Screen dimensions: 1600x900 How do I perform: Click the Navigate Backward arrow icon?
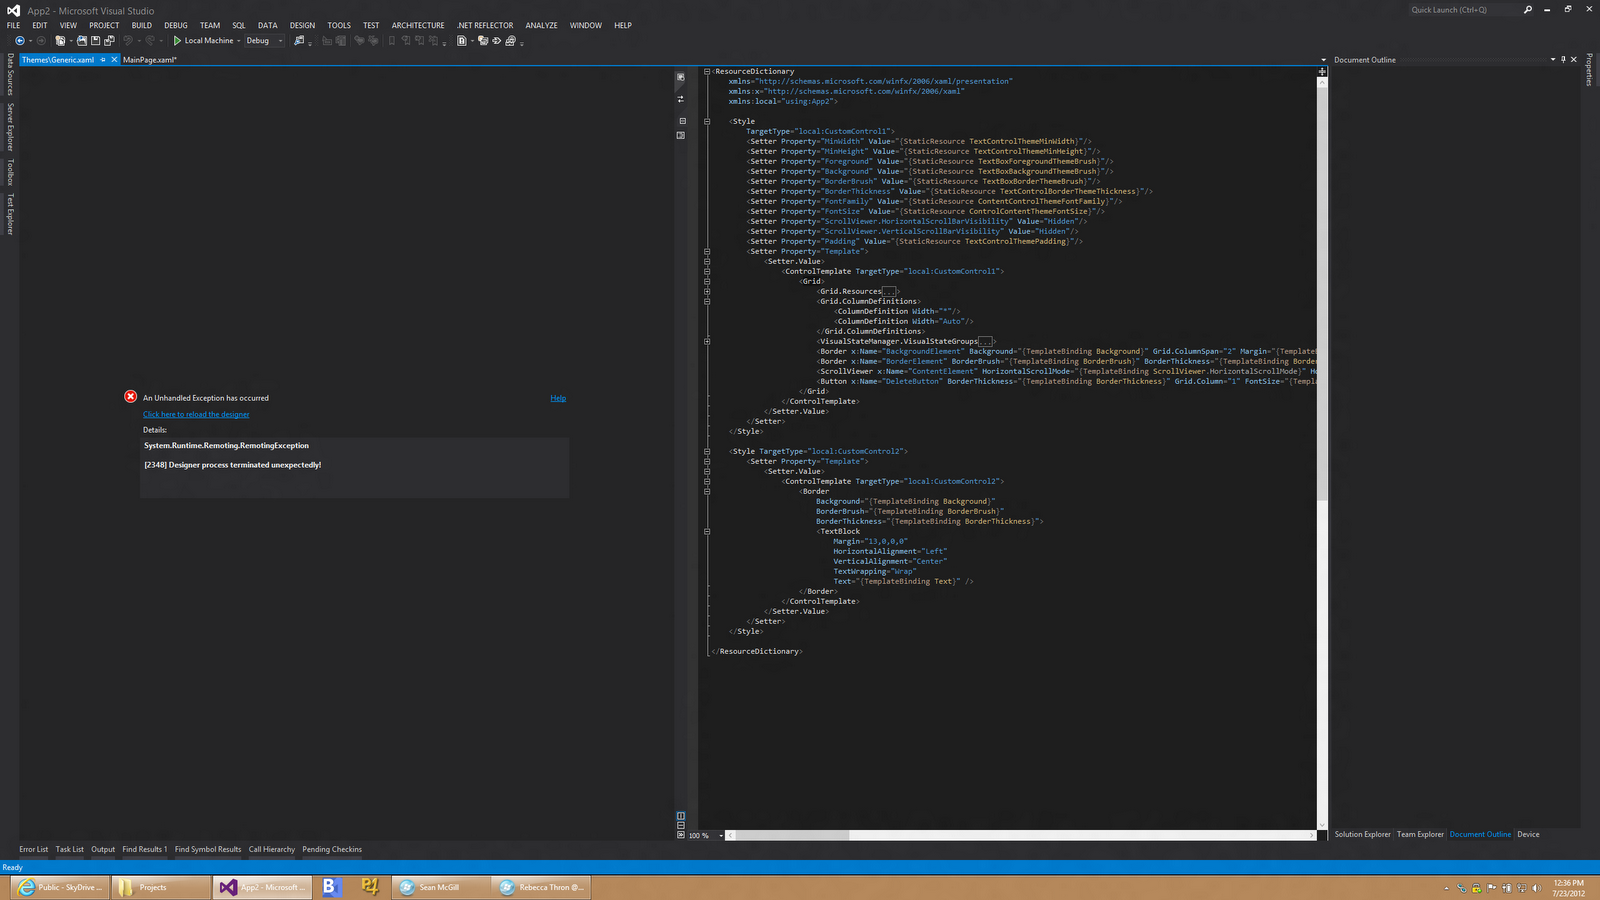pos(20,41)
